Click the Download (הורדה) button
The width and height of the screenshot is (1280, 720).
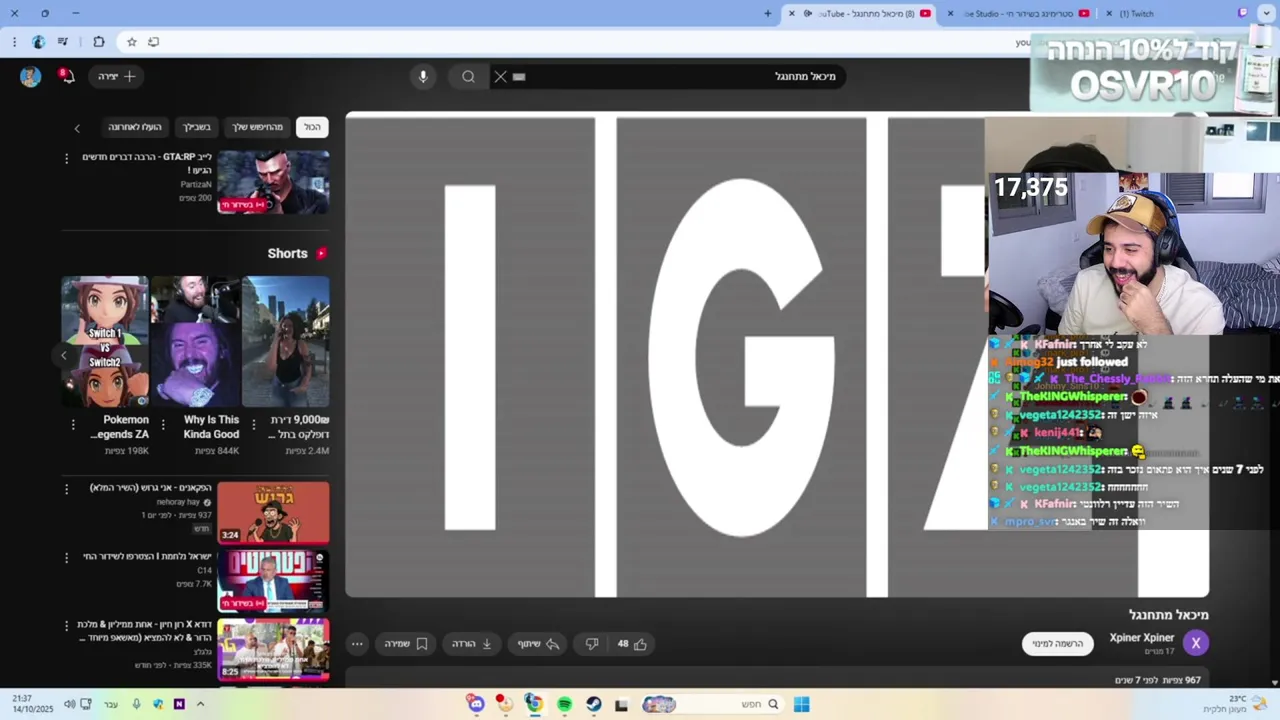pyautogui.click(x=473, y=644)
